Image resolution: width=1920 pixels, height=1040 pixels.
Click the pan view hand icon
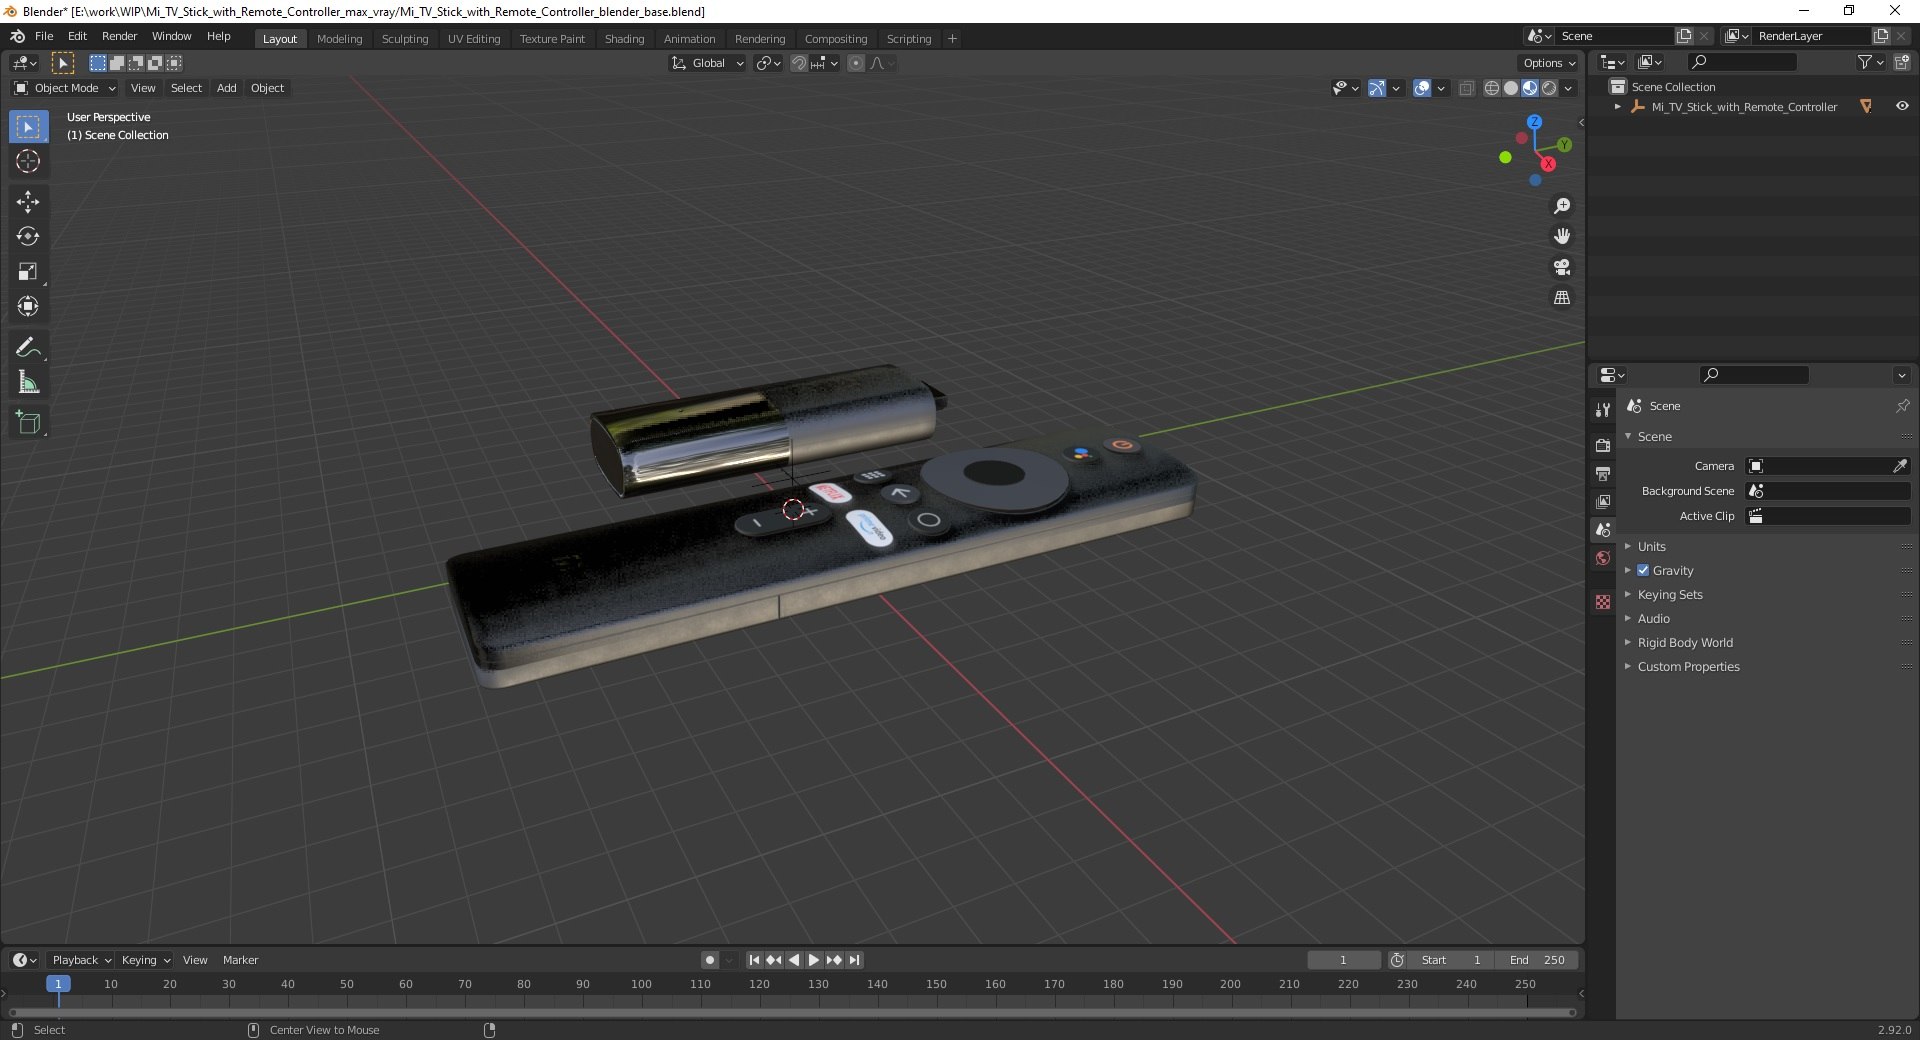coord(1562,236)
